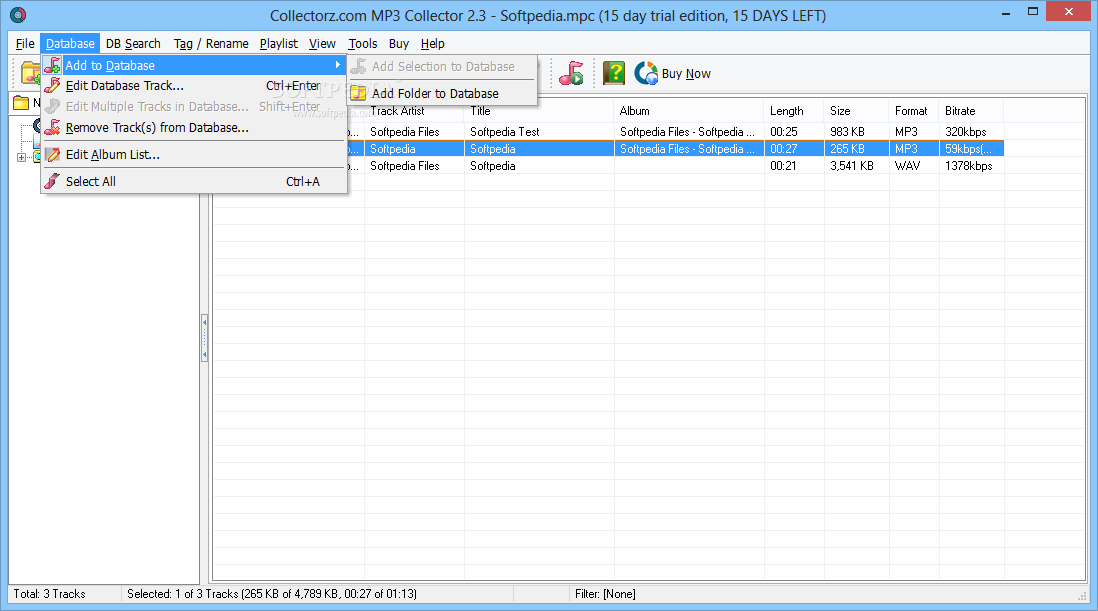The image size is (1098, 611).
Task: Sort by Length column header
Action: [x=794, y=111]
